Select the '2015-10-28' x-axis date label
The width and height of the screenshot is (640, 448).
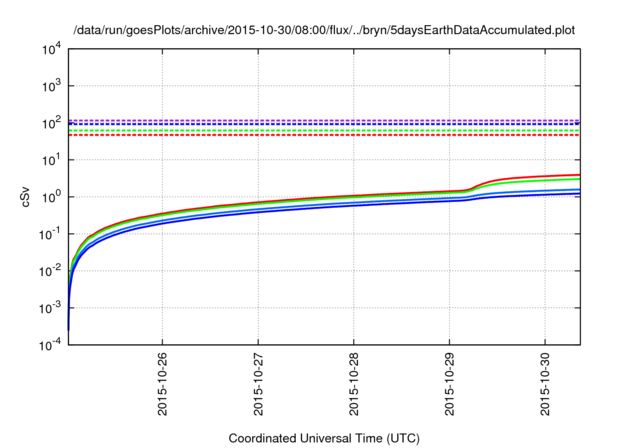(x=353, y=384)
